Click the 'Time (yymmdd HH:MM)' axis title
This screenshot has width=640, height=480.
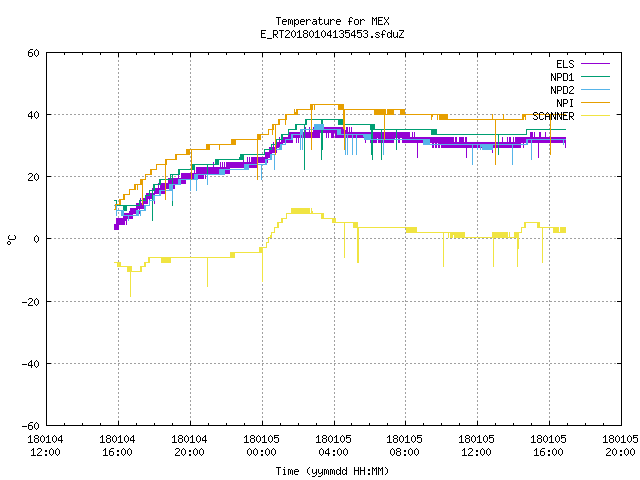click(332, 471)
